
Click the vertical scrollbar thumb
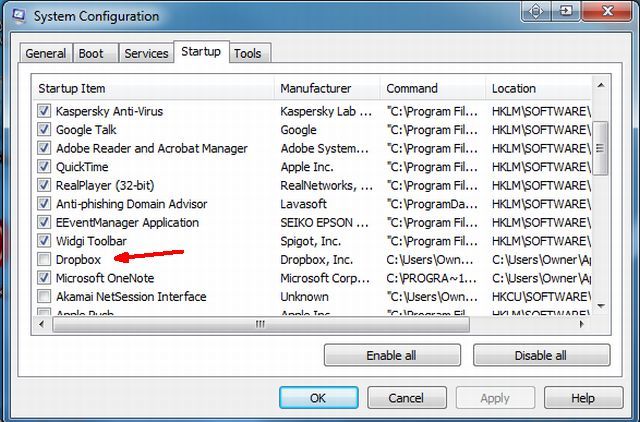tap(600, 148)
